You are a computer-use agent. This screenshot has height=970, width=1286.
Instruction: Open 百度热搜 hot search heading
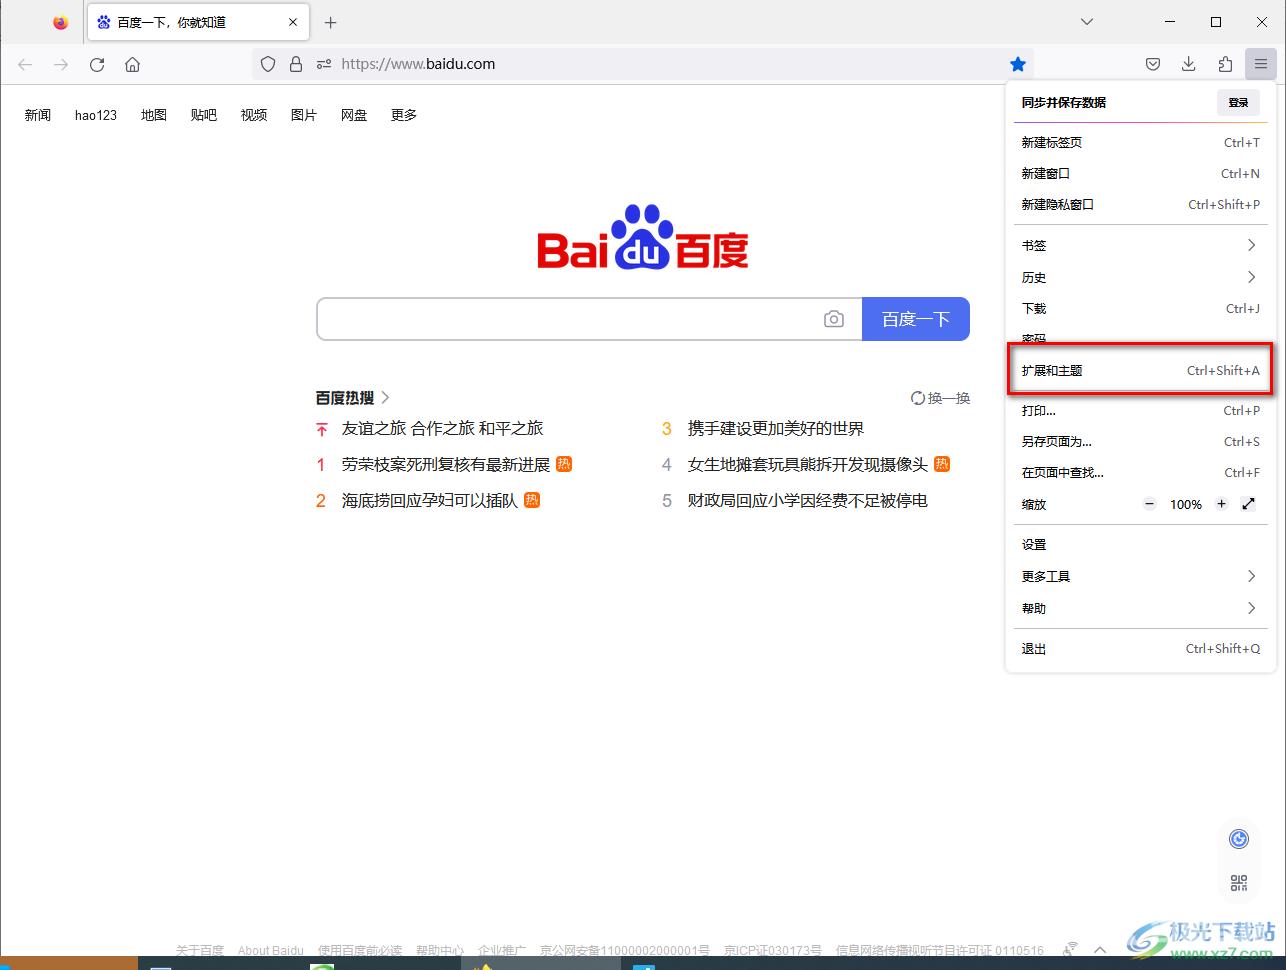pos(353,398)
